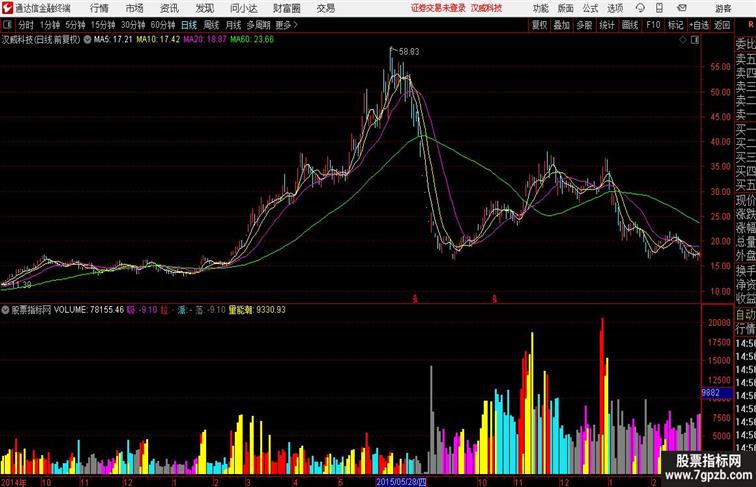Open main chart indicator dropdown beside 汉威科技
The height and width of the screenshot is (487, 756).
pyautogui.click(x=87, y=40)
